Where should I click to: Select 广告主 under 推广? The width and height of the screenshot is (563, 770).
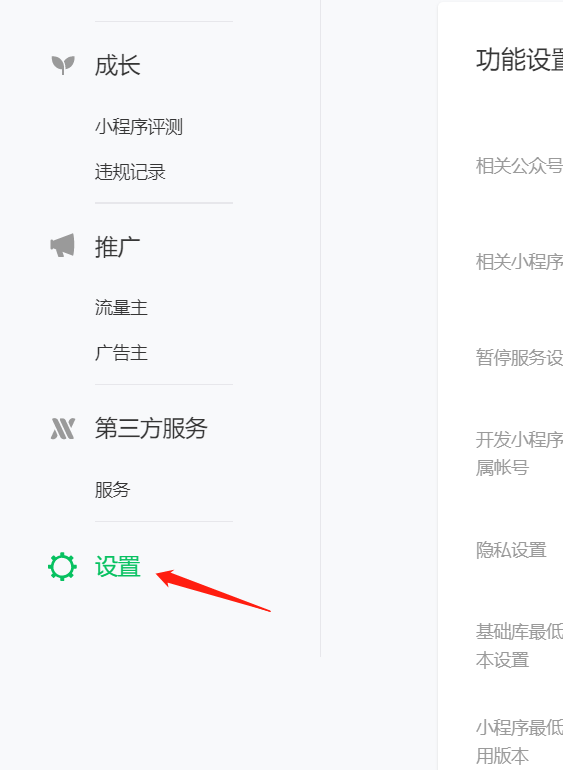121,353
